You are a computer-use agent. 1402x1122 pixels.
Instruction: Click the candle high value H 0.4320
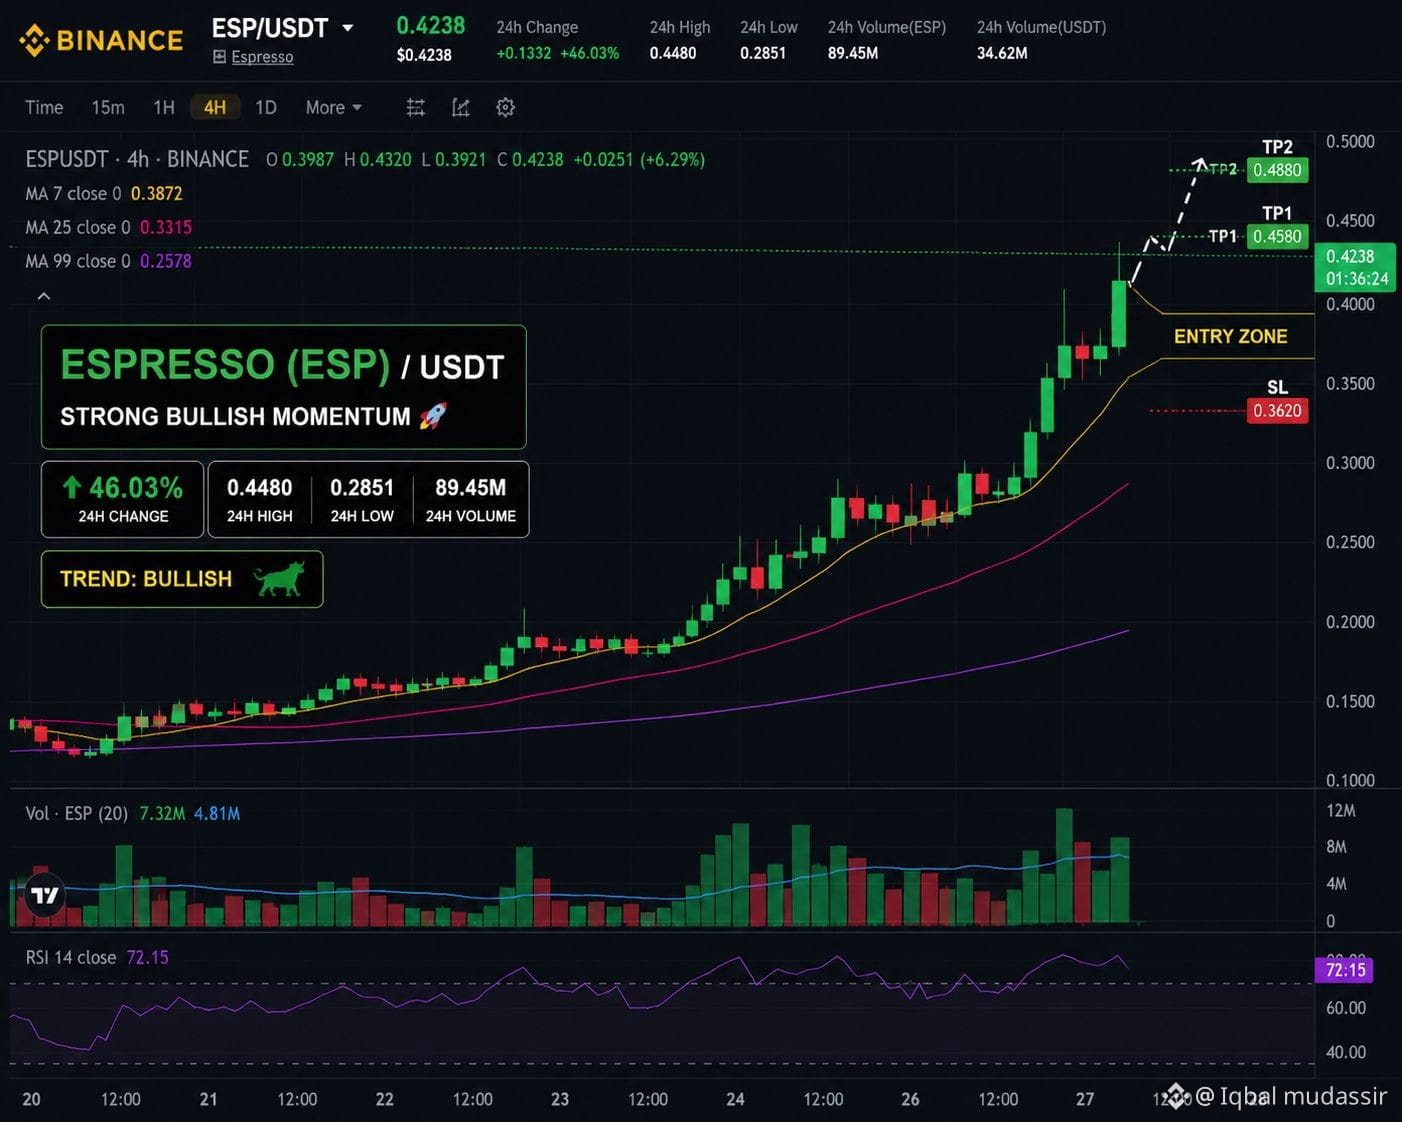click(x=378, y=159)
